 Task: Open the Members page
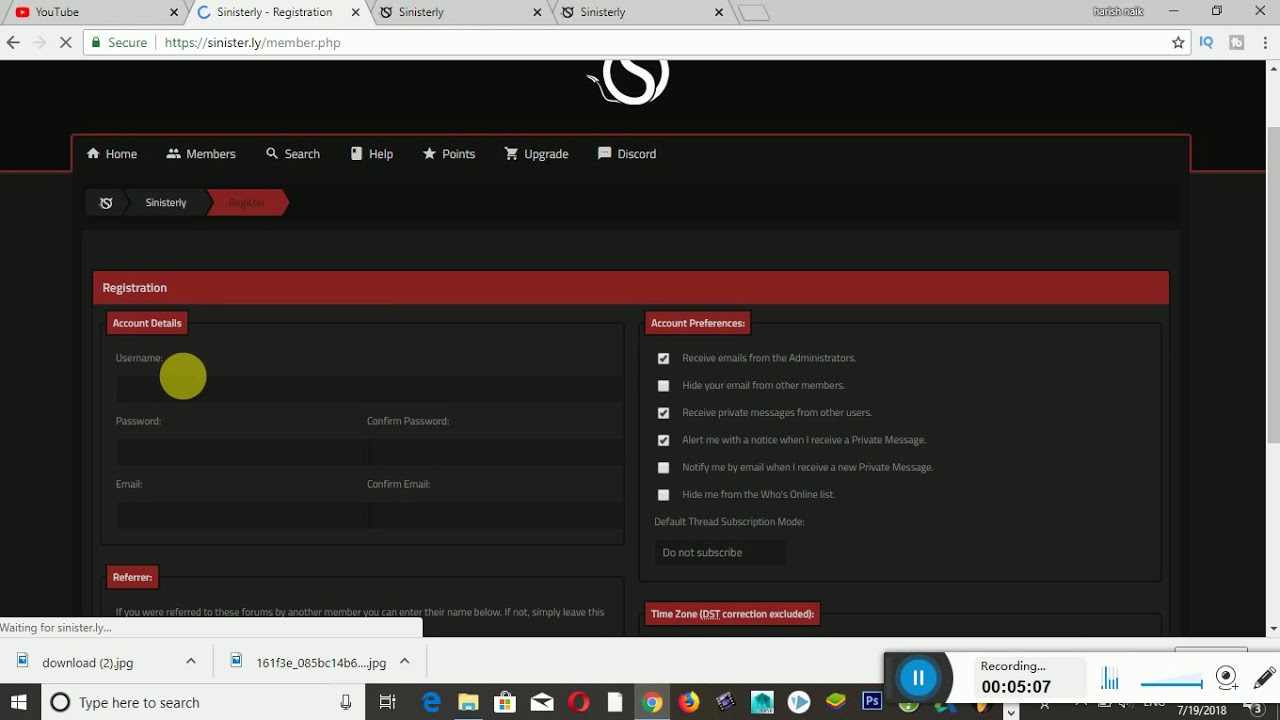click(x=201, y=154)
